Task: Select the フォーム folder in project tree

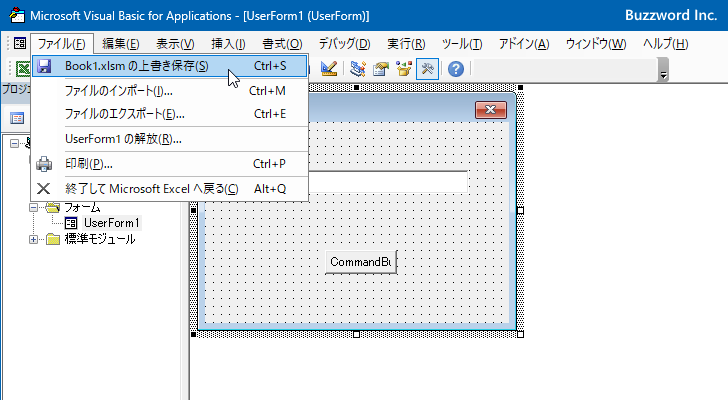Action: coord(82,207)
